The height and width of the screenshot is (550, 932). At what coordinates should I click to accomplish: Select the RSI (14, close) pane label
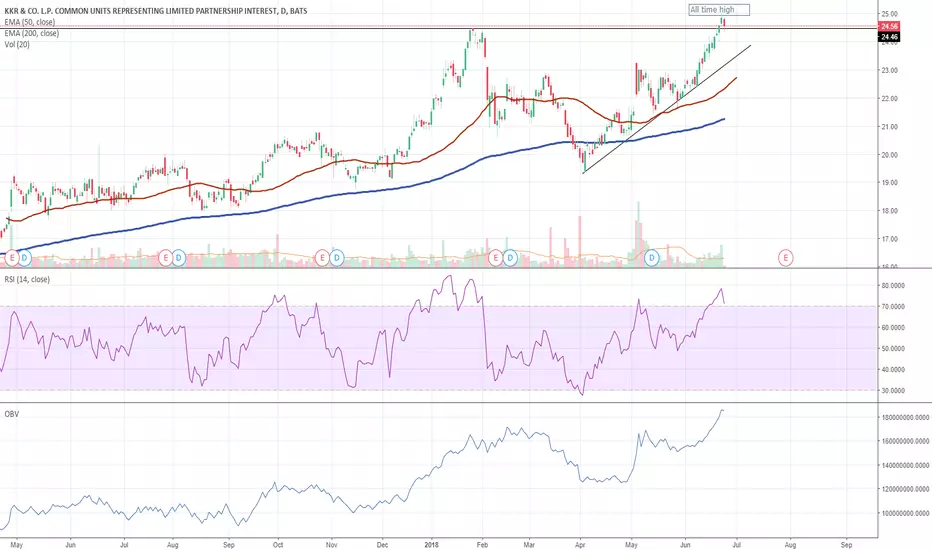[27, 279]
